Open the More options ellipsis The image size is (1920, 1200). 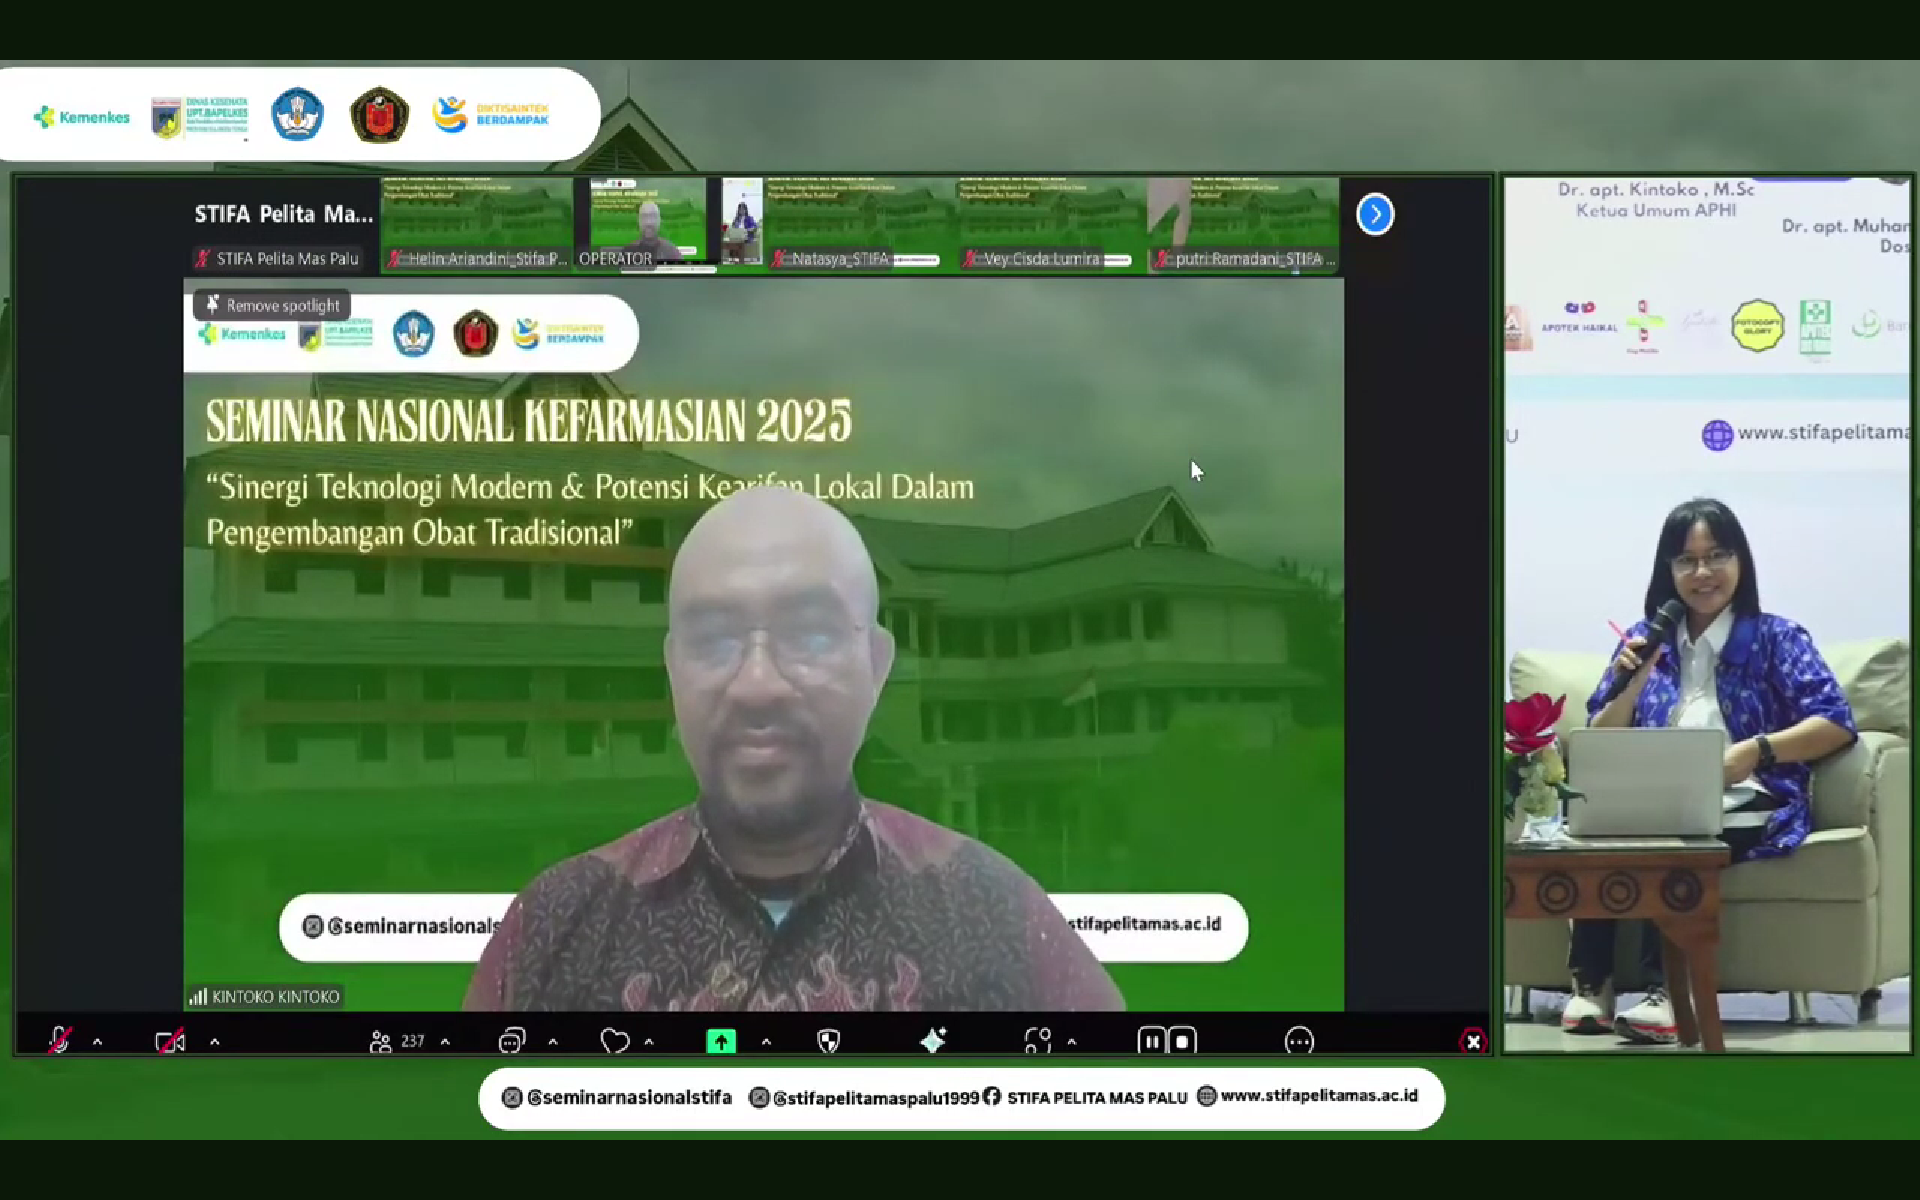coord(1298,1041)
